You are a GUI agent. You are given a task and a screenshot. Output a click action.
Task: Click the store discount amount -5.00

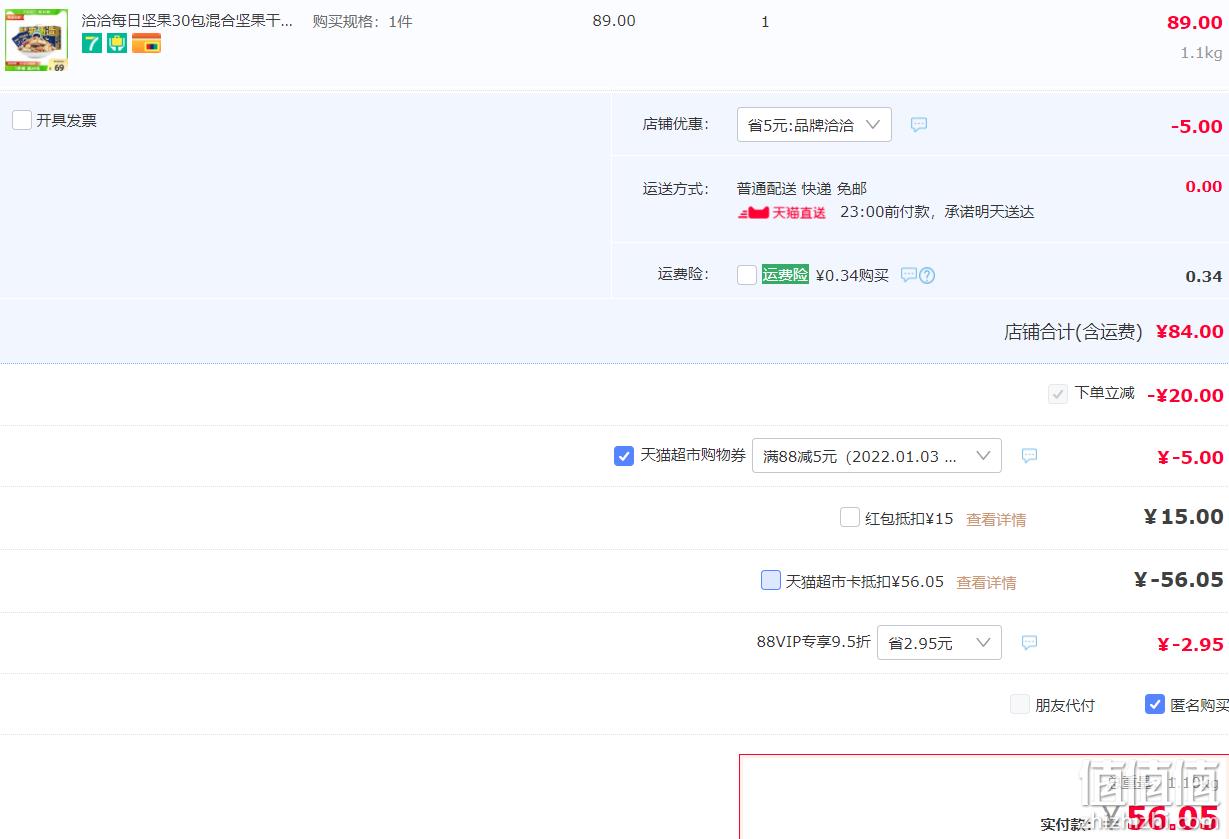[1197, 126]
